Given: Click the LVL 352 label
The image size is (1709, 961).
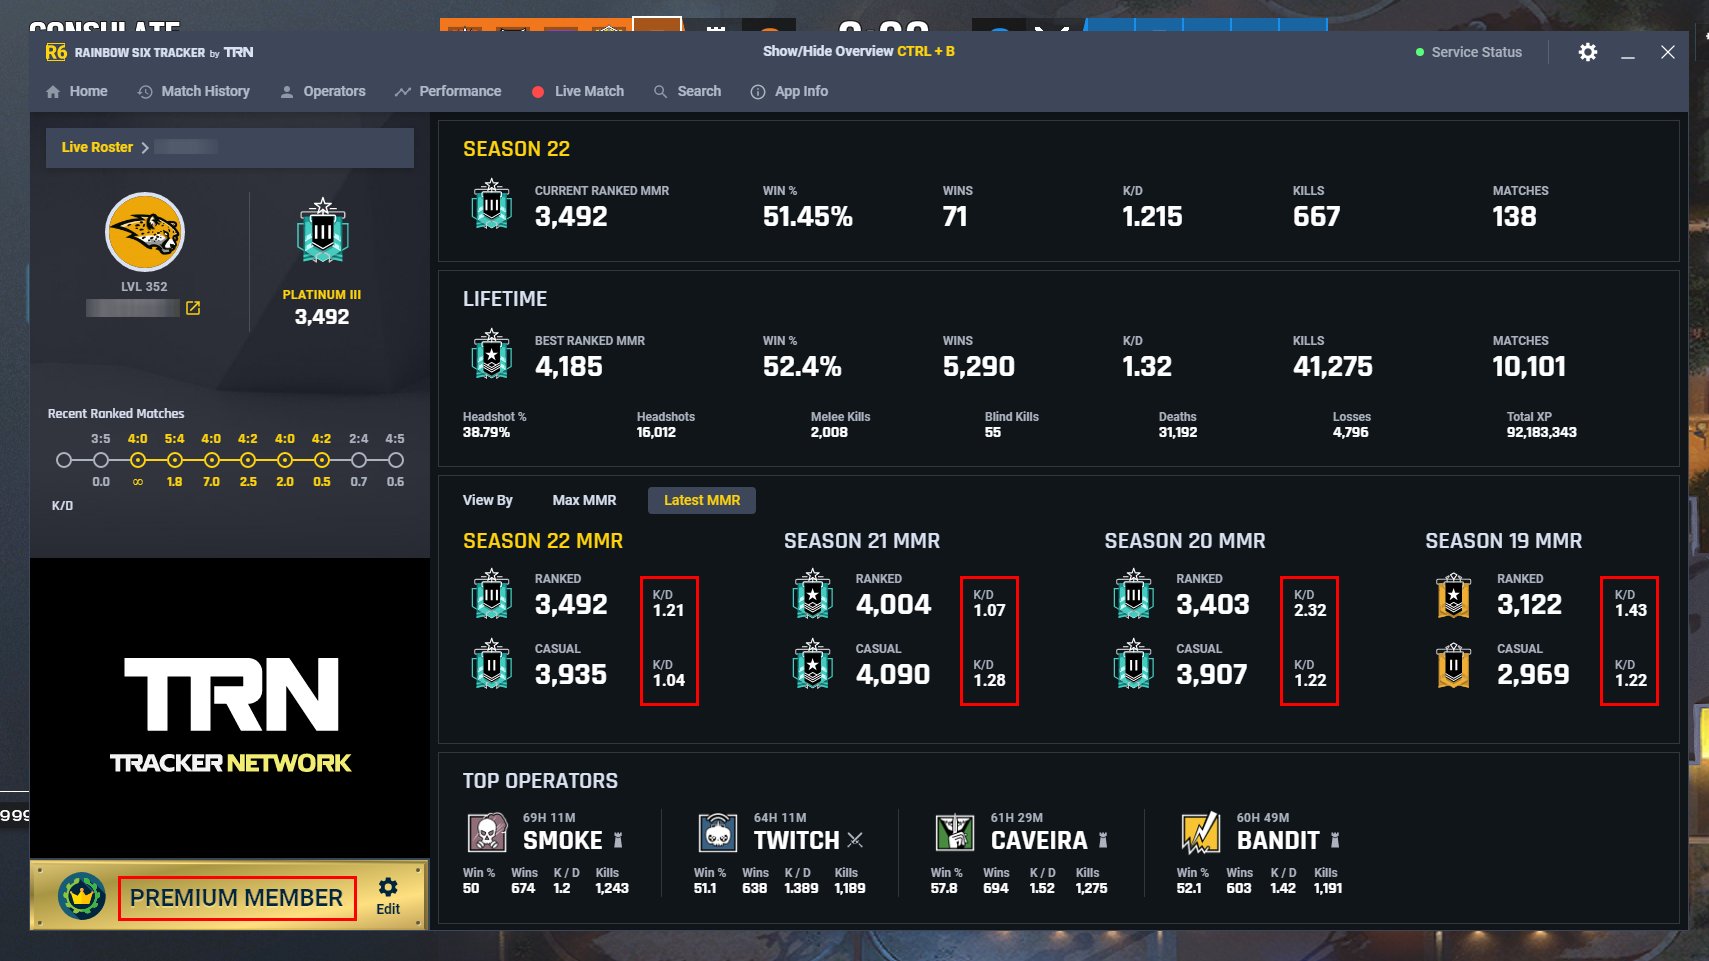Looking at the screenshot, I should [144, 286].
